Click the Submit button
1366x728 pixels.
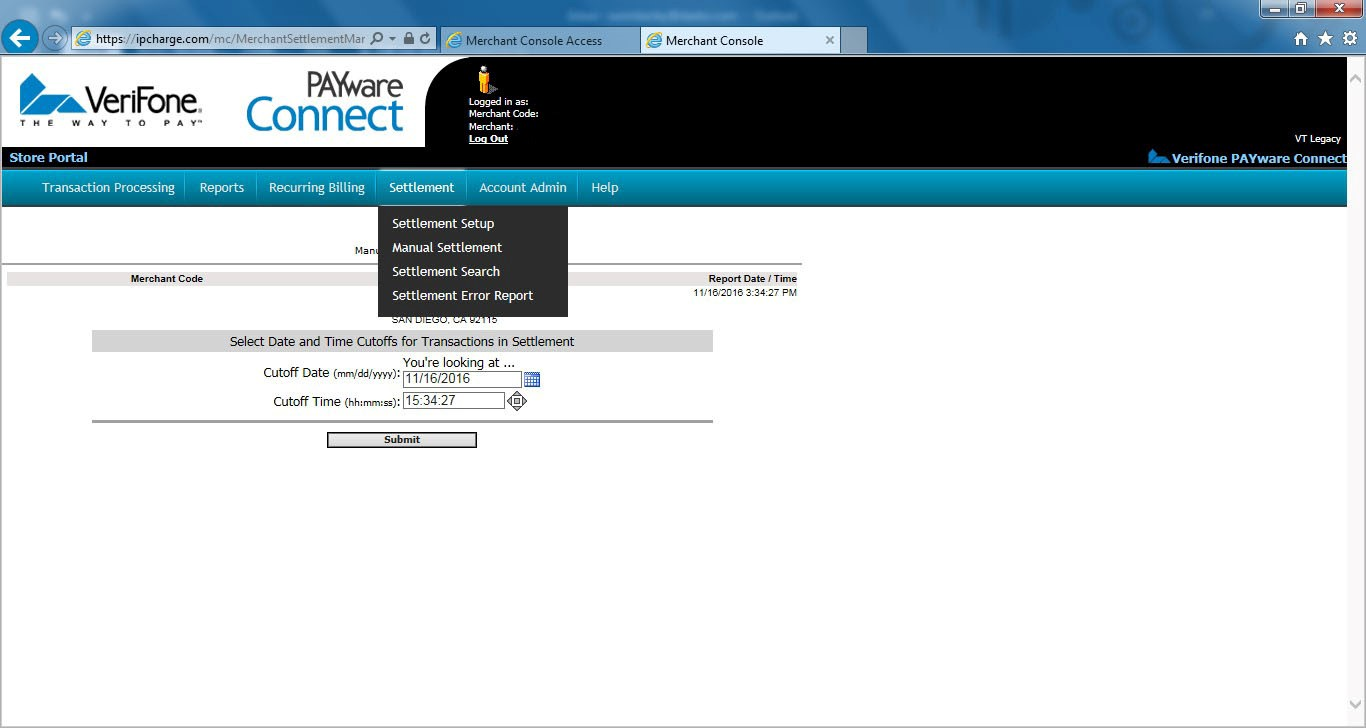(x=402, y=440)
